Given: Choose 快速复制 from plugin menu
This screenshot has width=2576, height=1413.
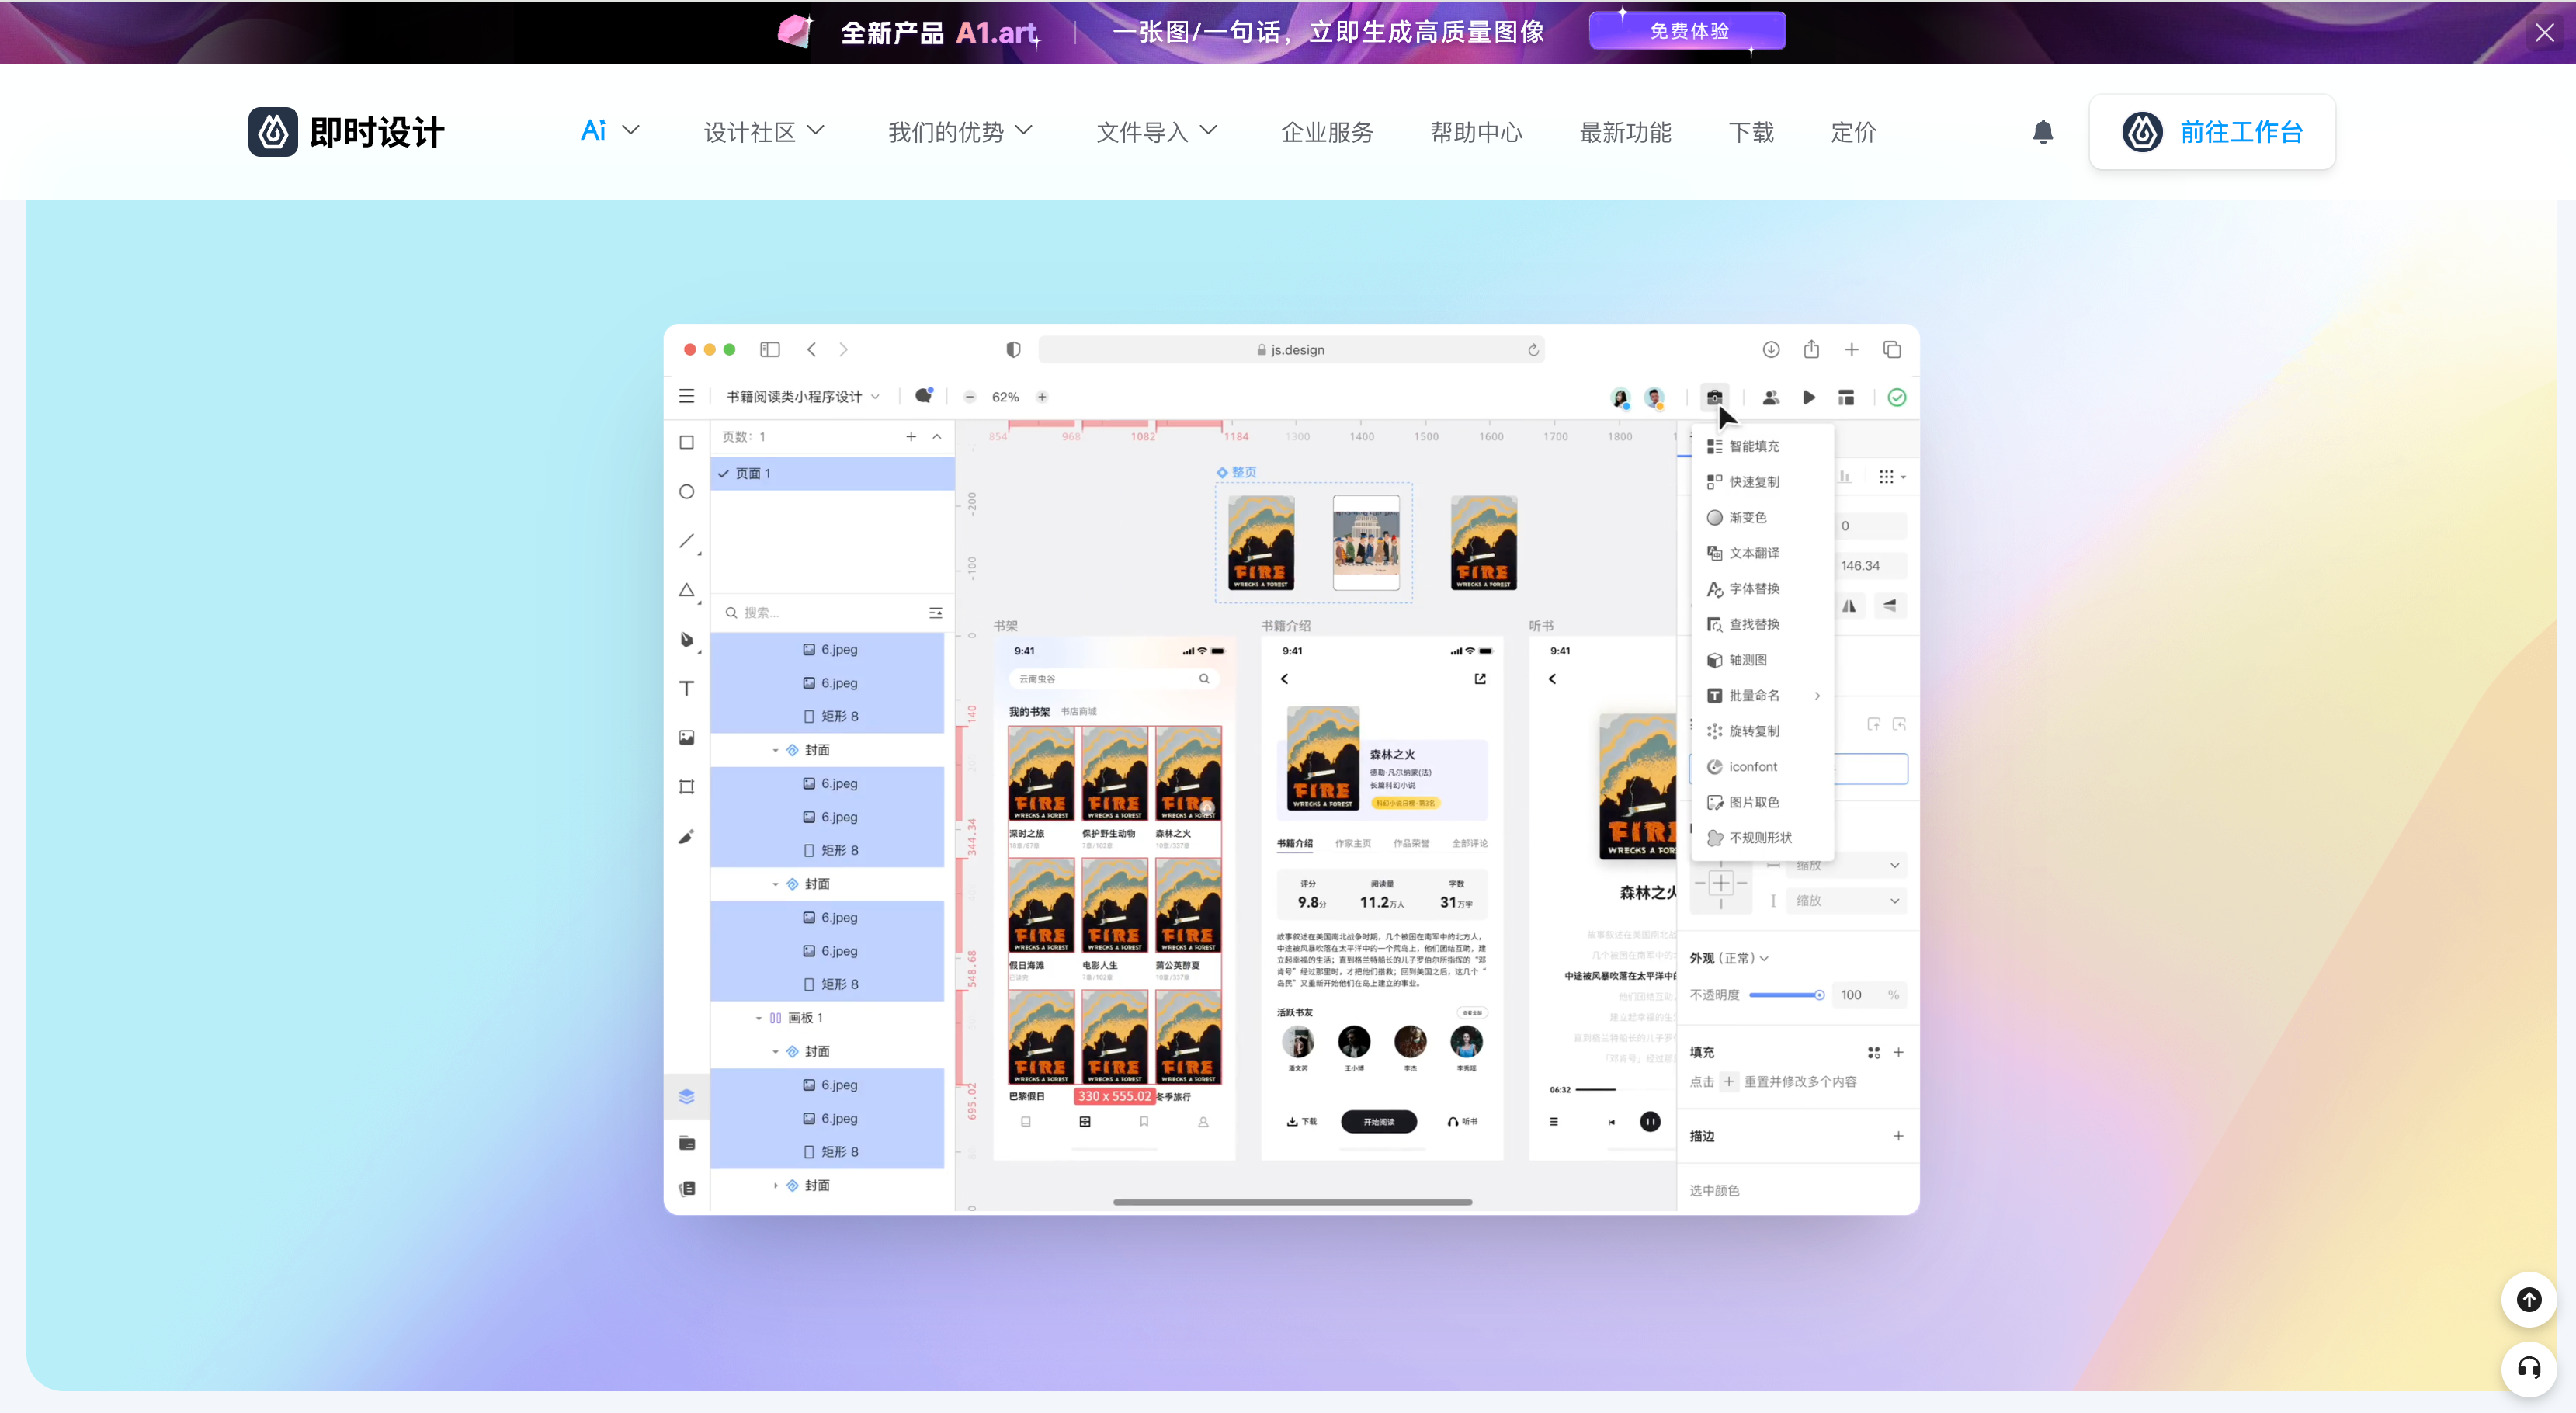Looking at the screenshot, I should [1762, 482].
